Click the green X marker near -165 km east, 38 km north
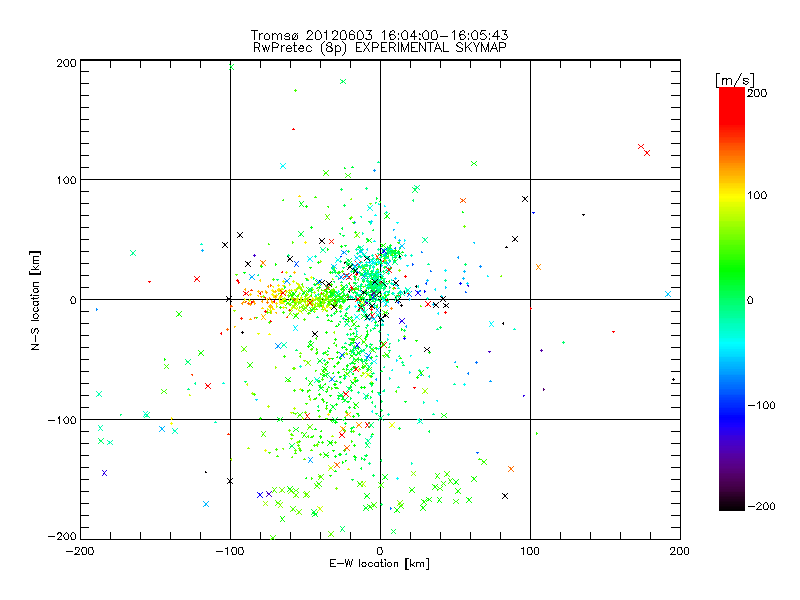 (133, 253)
